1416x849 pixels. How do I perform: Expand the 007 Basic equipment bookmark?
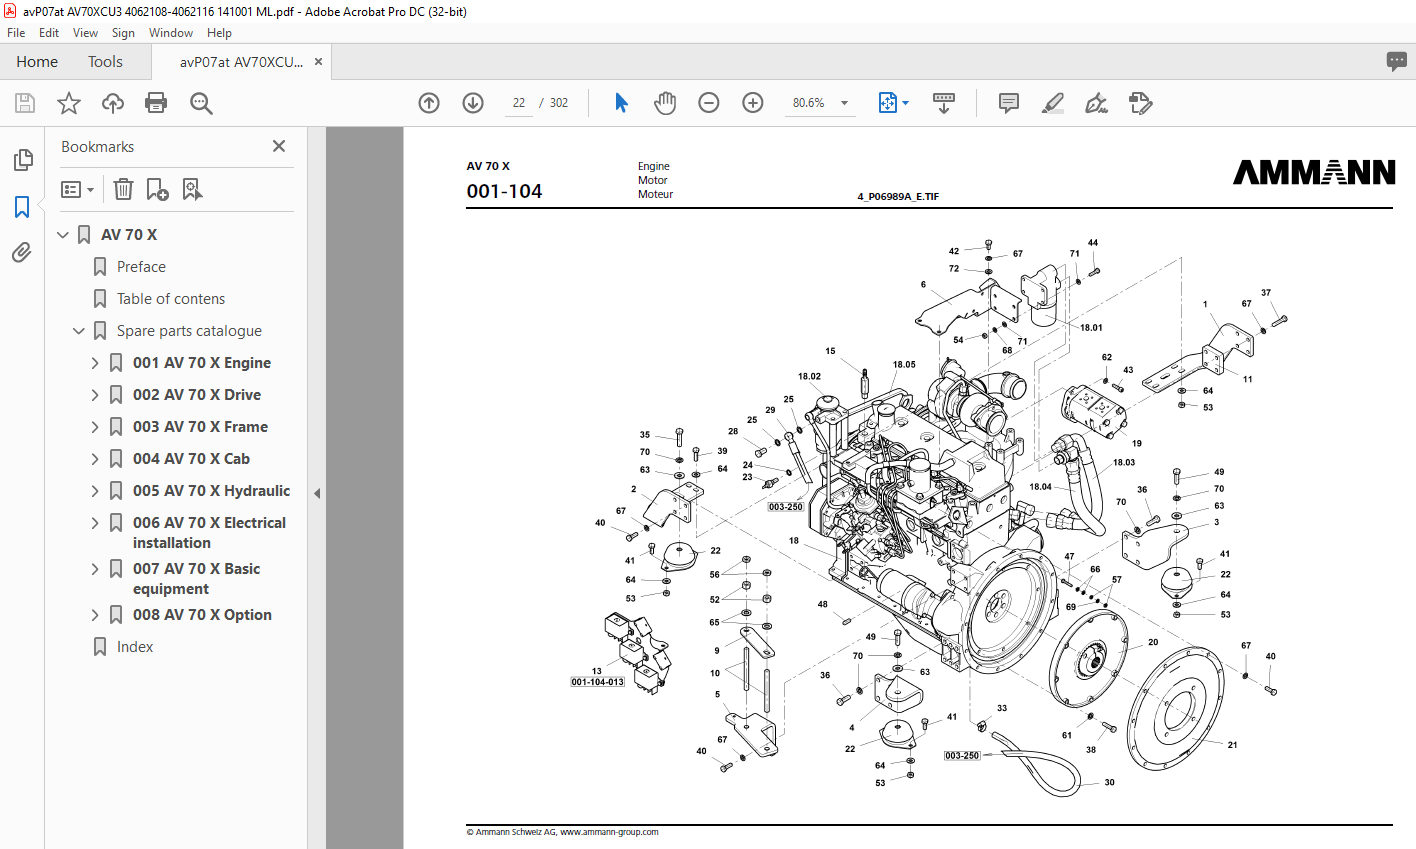click(95, 569)
